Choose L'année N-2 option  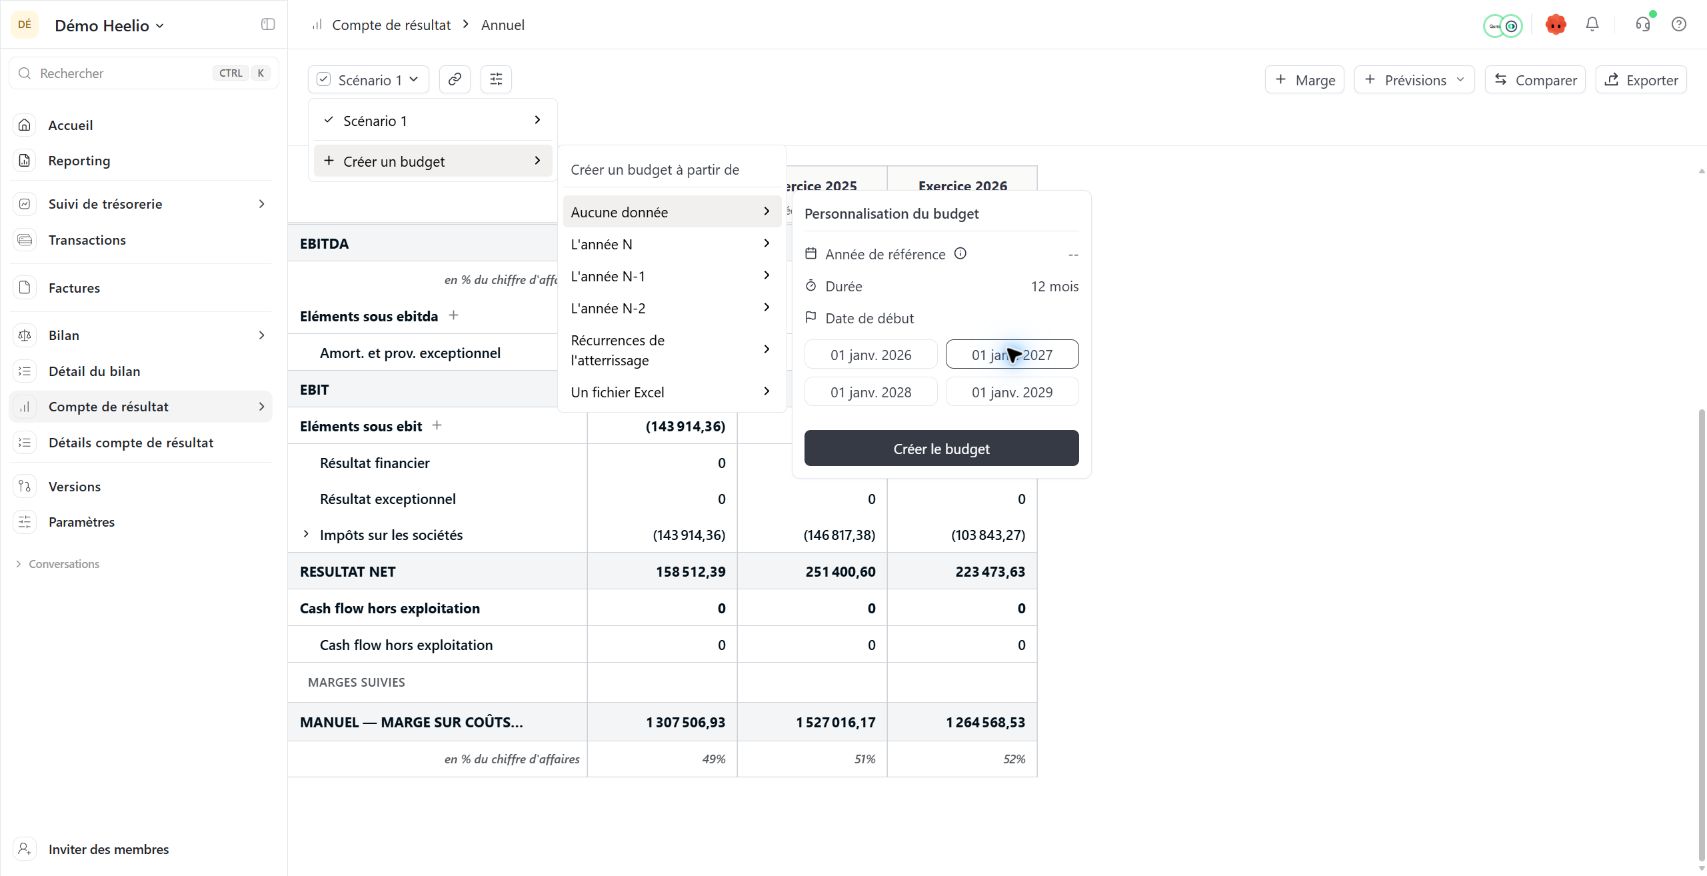[x=672, y=308]
